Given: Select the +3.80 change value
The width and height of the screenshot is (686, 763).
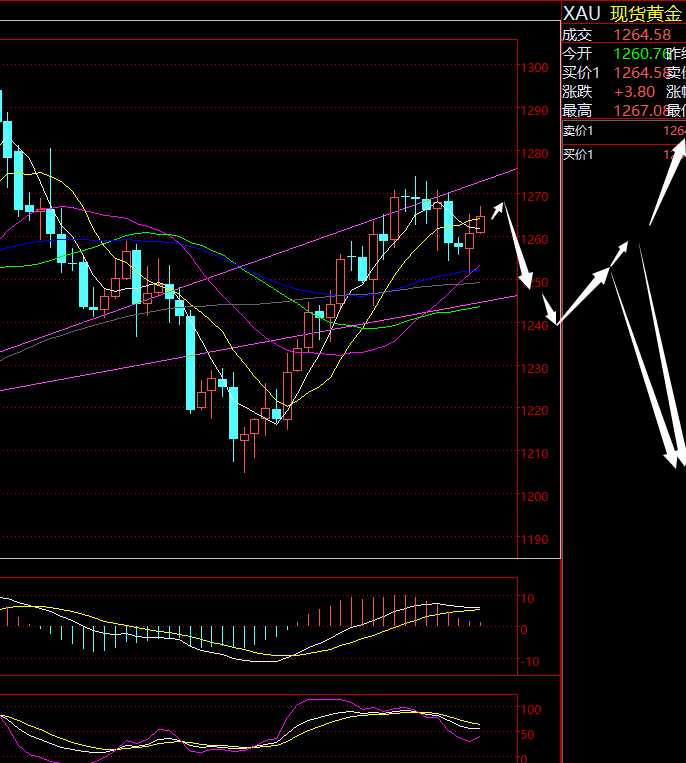Looking at the screenshot, I should coord(634,91).
